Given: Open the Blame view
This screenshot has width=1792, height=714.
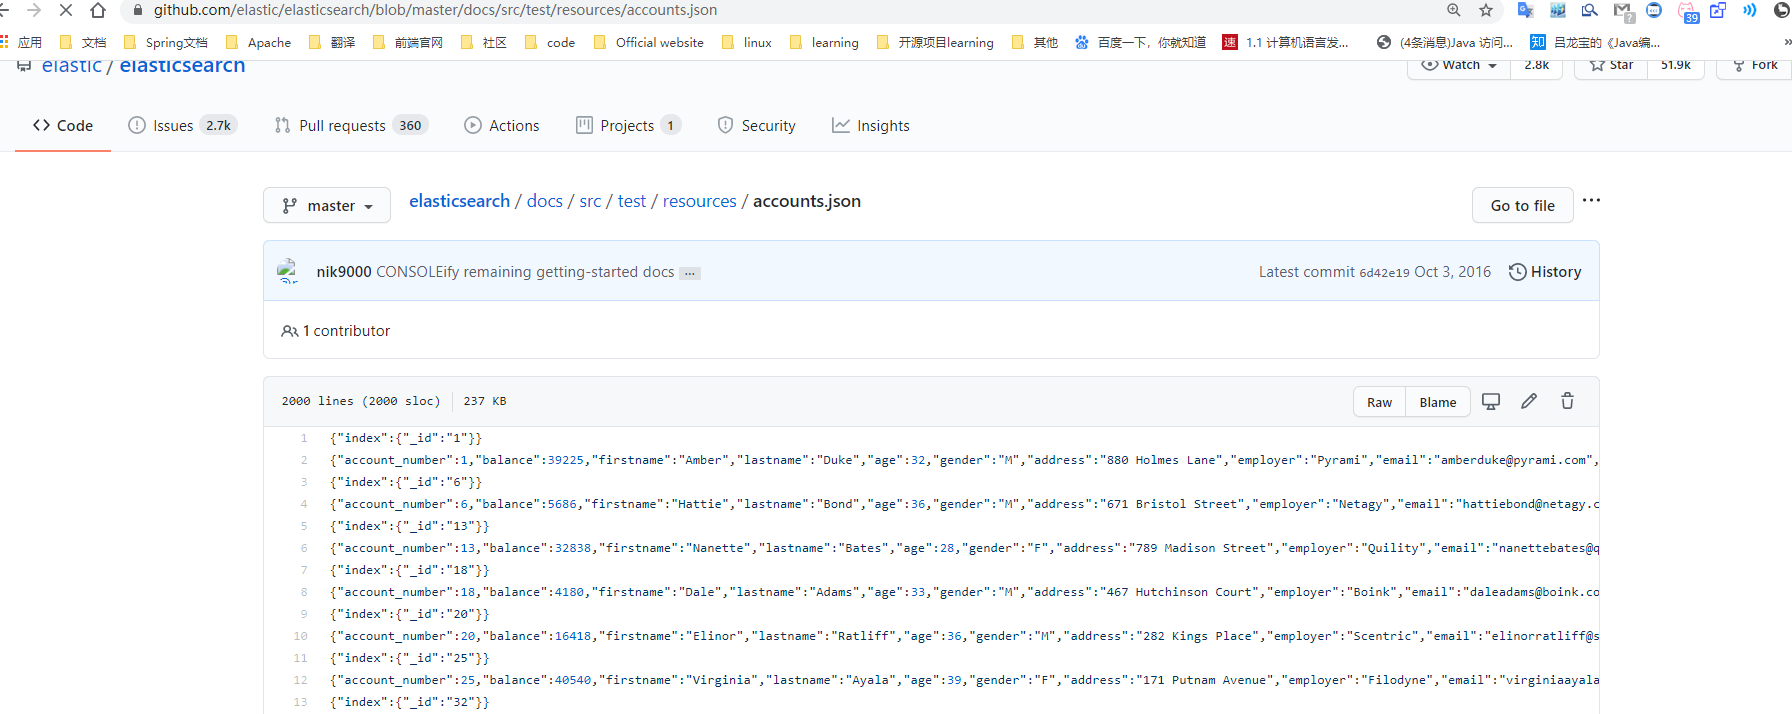Looking at the screenshot, I should (1437, 402).
